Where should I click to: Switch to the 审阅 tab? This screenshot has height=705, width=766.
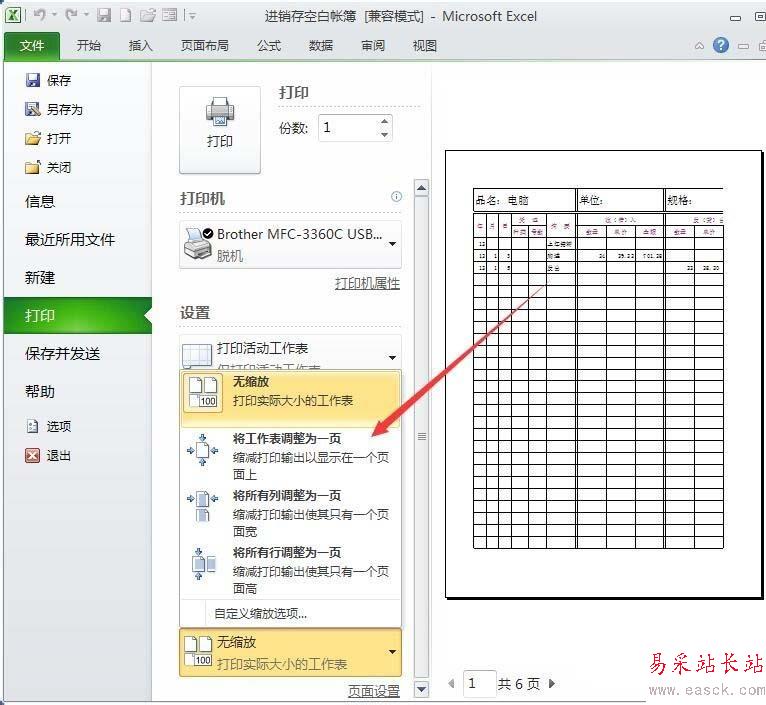click(373, 46)
